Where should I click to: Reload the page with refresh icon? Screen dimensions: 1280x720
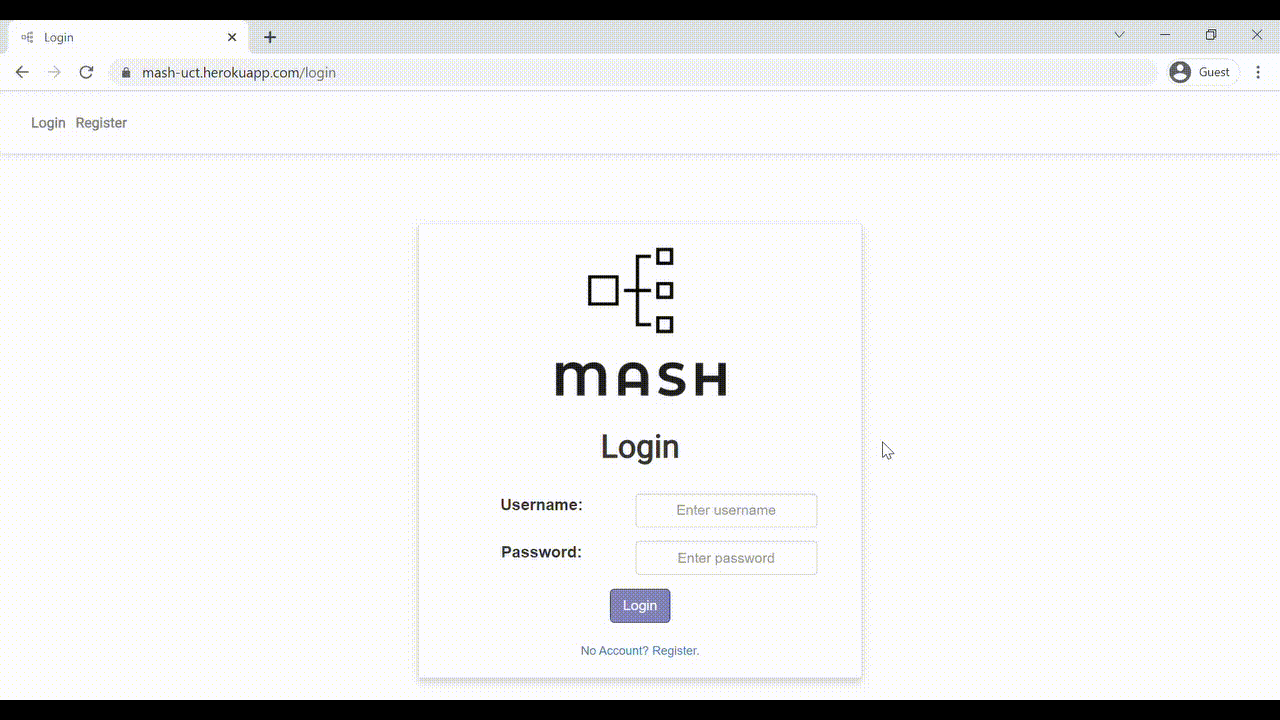pos(86,72)
